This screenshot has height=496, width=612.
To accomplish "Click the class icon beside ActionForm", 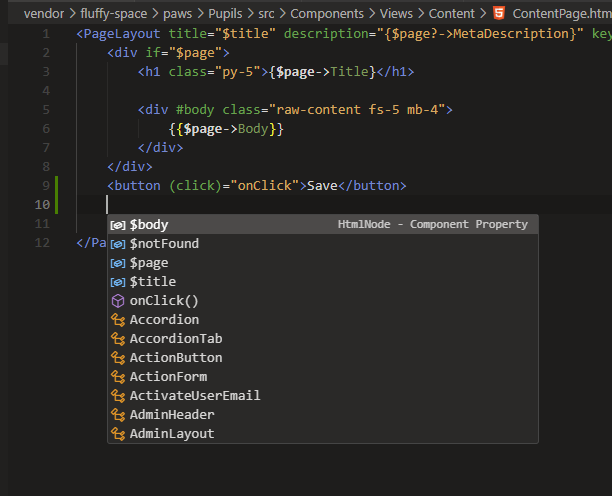I will coord(118,377).
